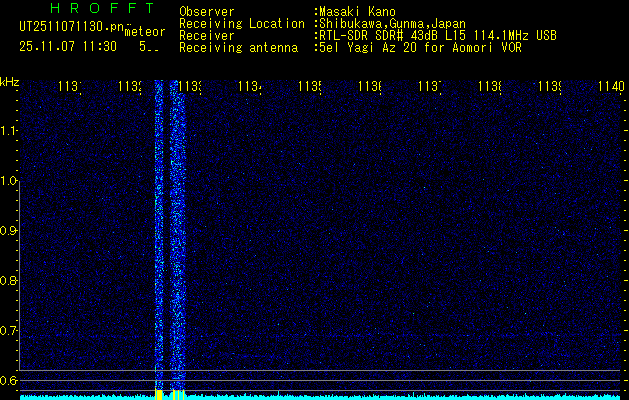Click the word meteor in the header
This screenshot has width=629, height=400.
coord(145,31)
